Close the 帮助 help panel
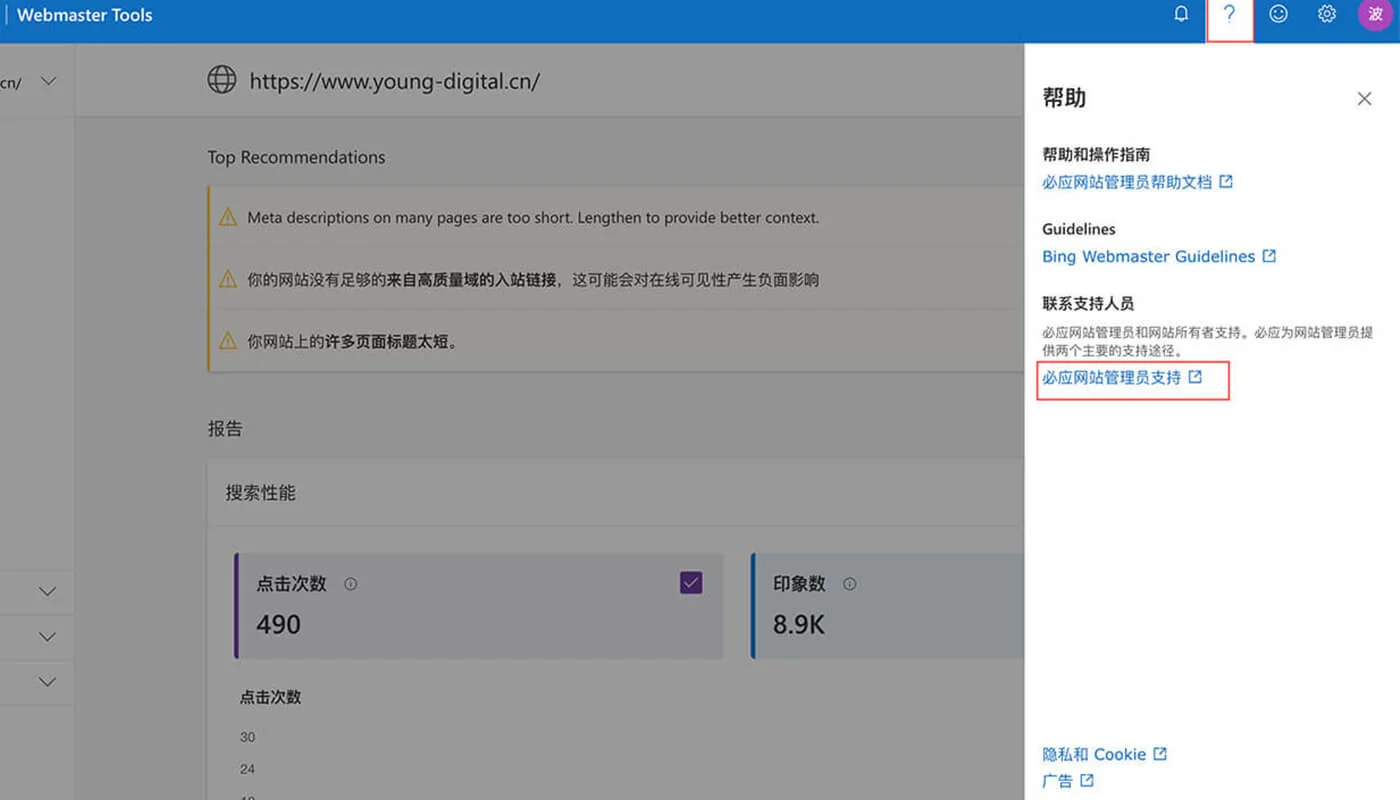 click(1364, 98)
